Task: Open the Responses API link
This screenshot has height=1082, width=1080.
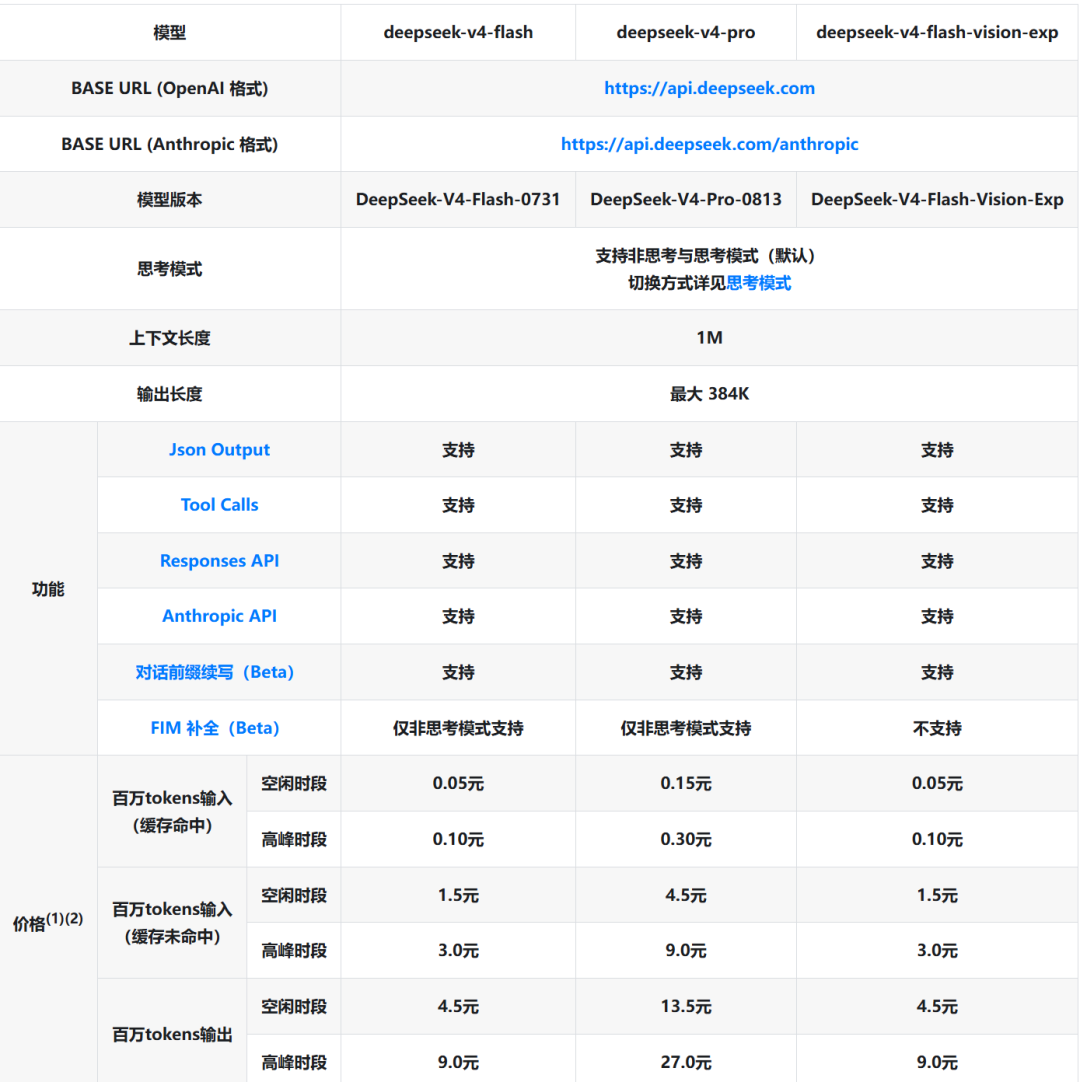Action: [x=219, y=561]
